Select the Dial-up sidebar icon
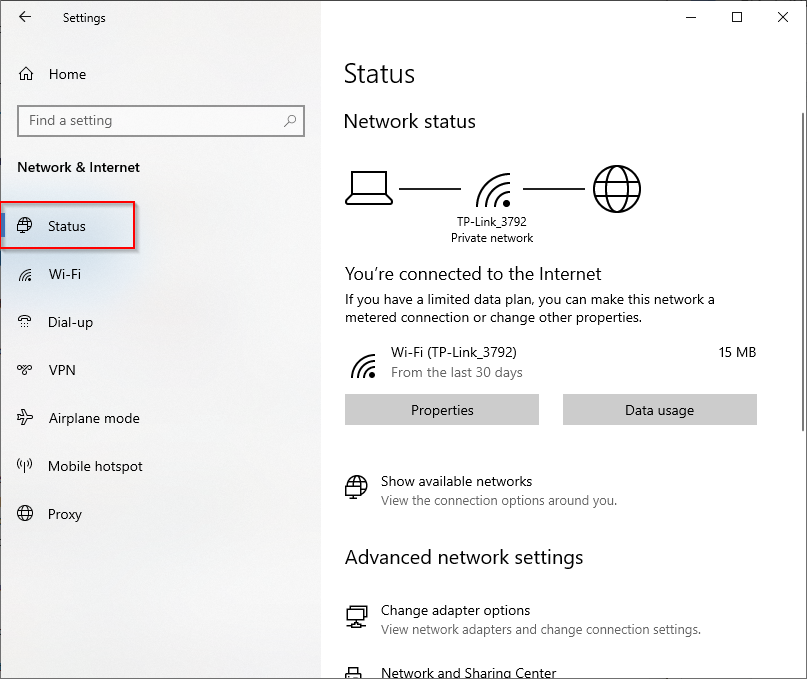 click(x=26, y=322)
